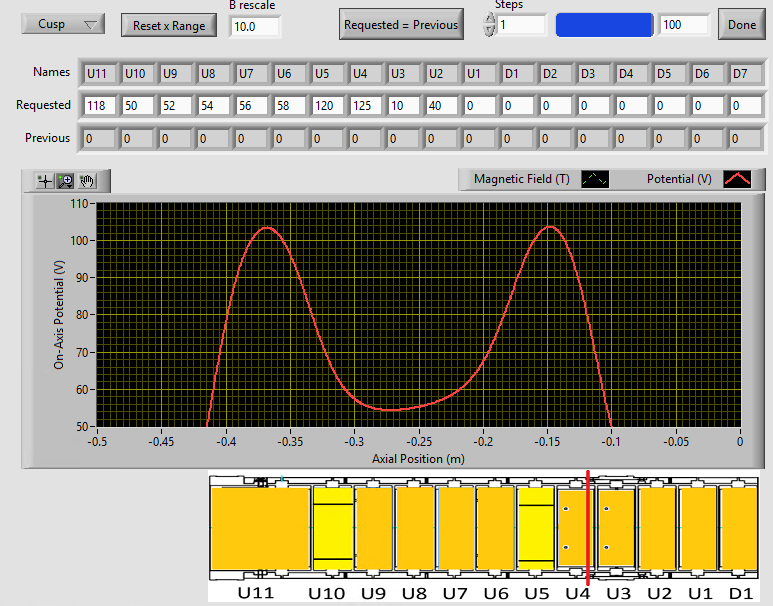
Task: Click the U5 electrode in the trap diagram
Action: click(x=535, y=528)
